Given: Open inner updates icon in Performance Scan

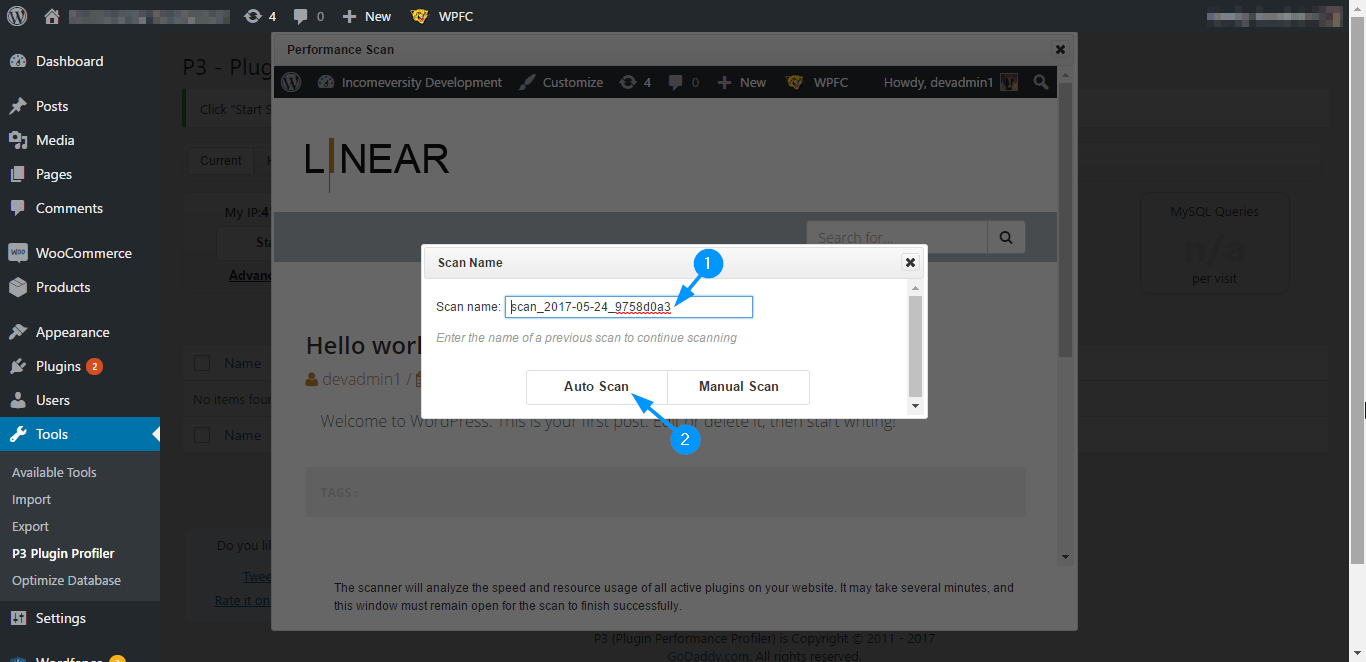Looking at the screenshot, I should point(635,82).
